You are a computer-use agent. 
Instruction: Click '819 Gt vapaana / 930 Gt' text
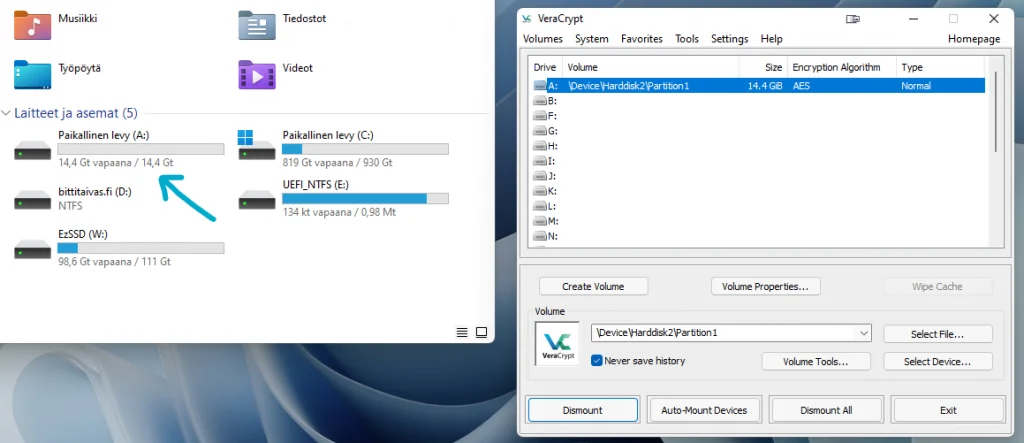click(x=336, y=163)
